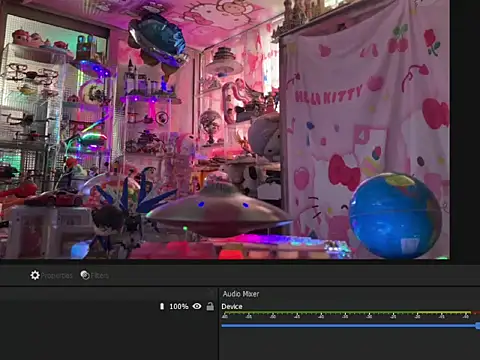Viewport: 480px width, 360px height.
Task: Select the Device audio source label
Action: (232, 307)
